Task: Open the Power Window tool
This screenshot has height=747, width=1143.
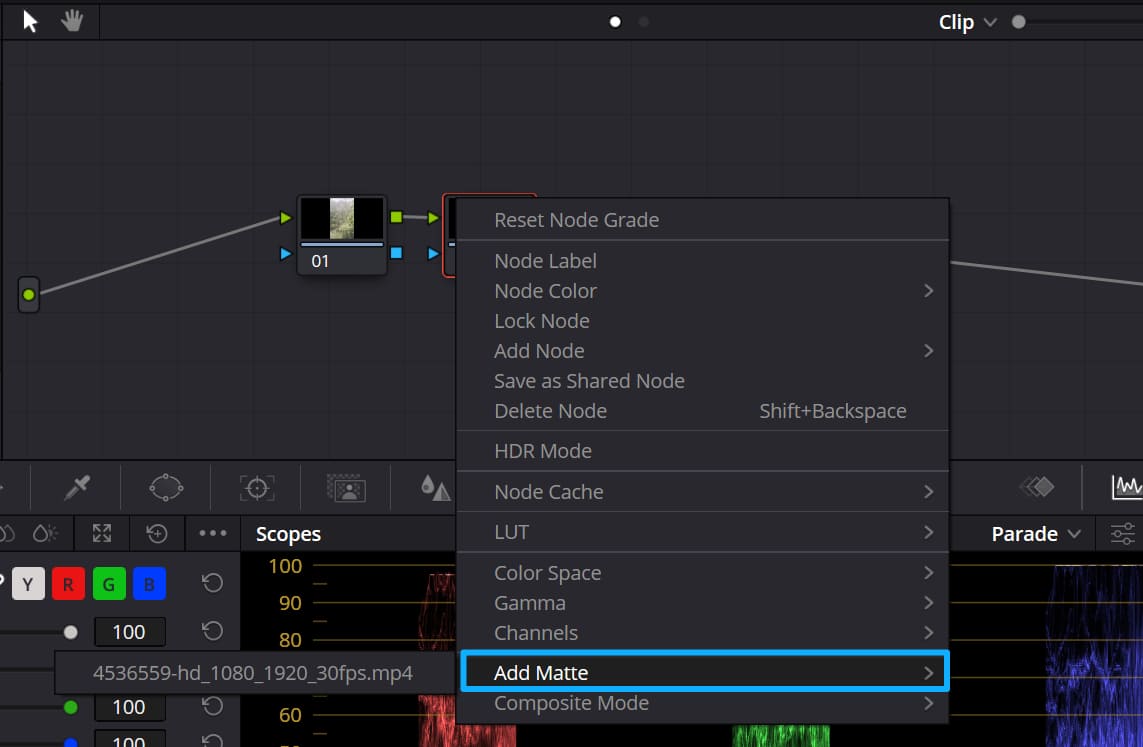Action: (x=165, y=488)
